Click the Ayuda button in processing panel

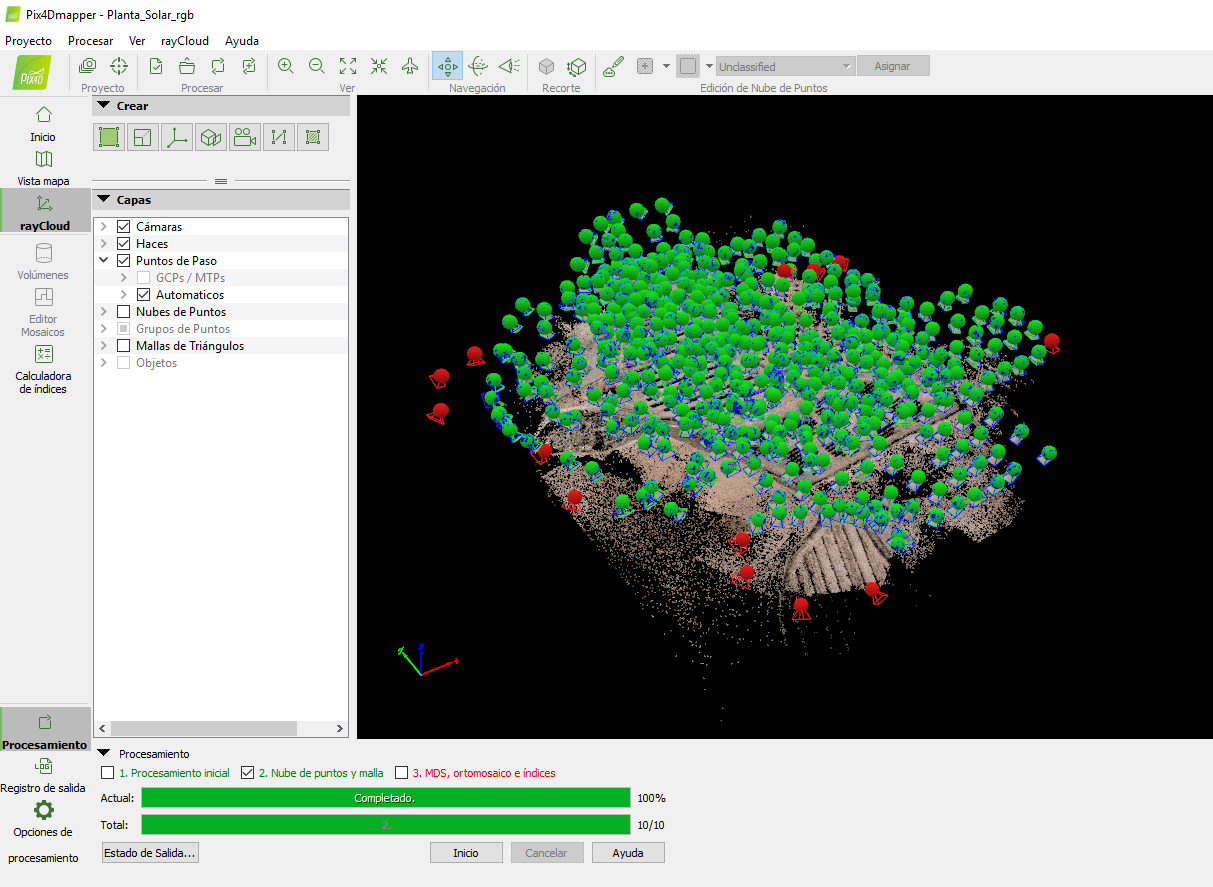(628, 853)
